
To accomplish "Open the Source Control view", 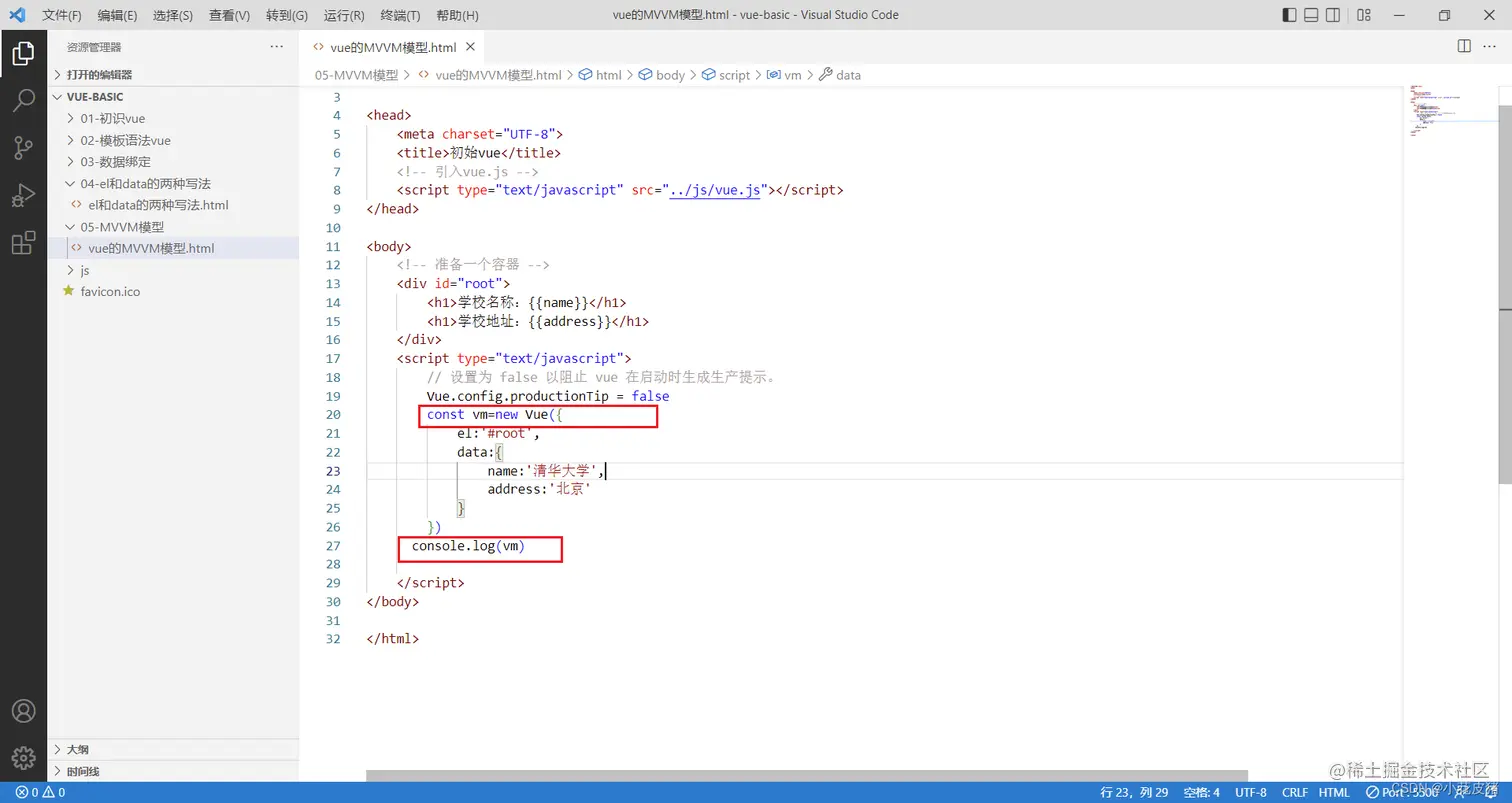I will tap(23, 148).
